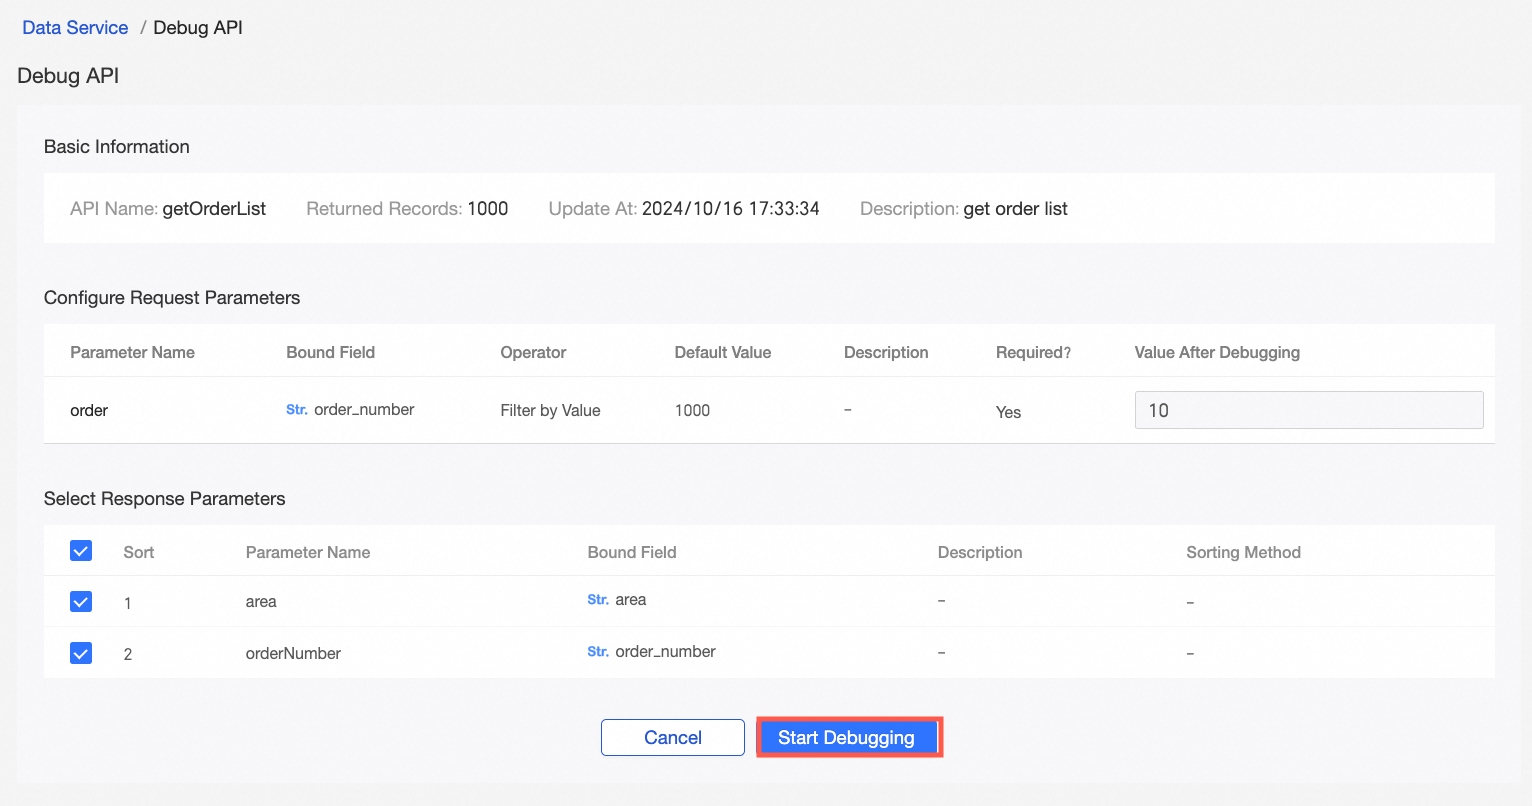Click the Start Debugging button
This screenshot has height=806, width=1532.
point(847,737)
